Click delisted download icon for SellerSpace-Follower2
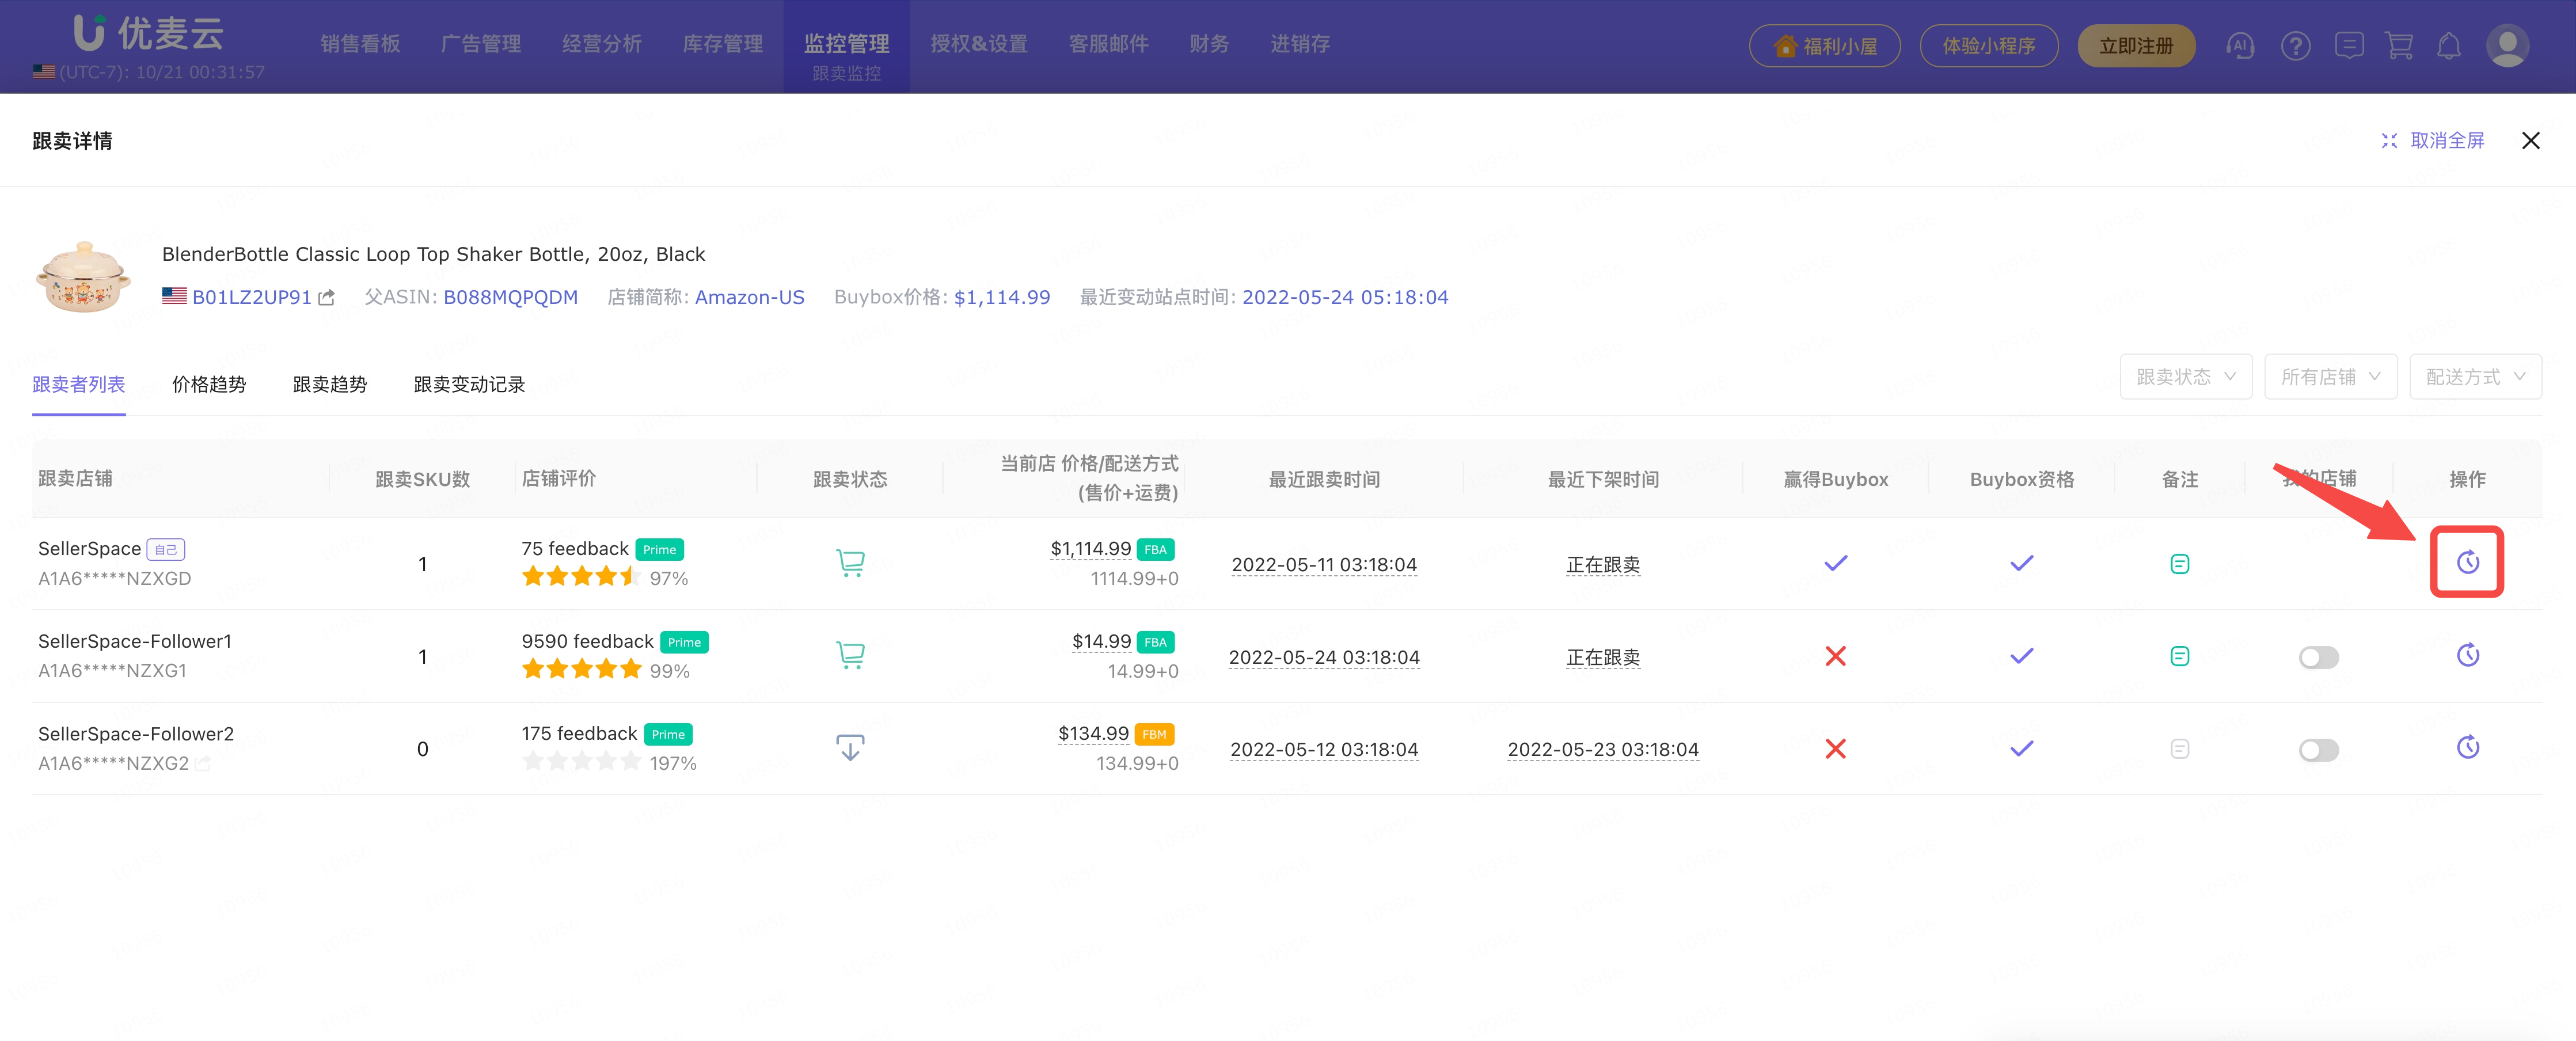The width and height of the screenshot is (2576, 1041). [850, 748]
